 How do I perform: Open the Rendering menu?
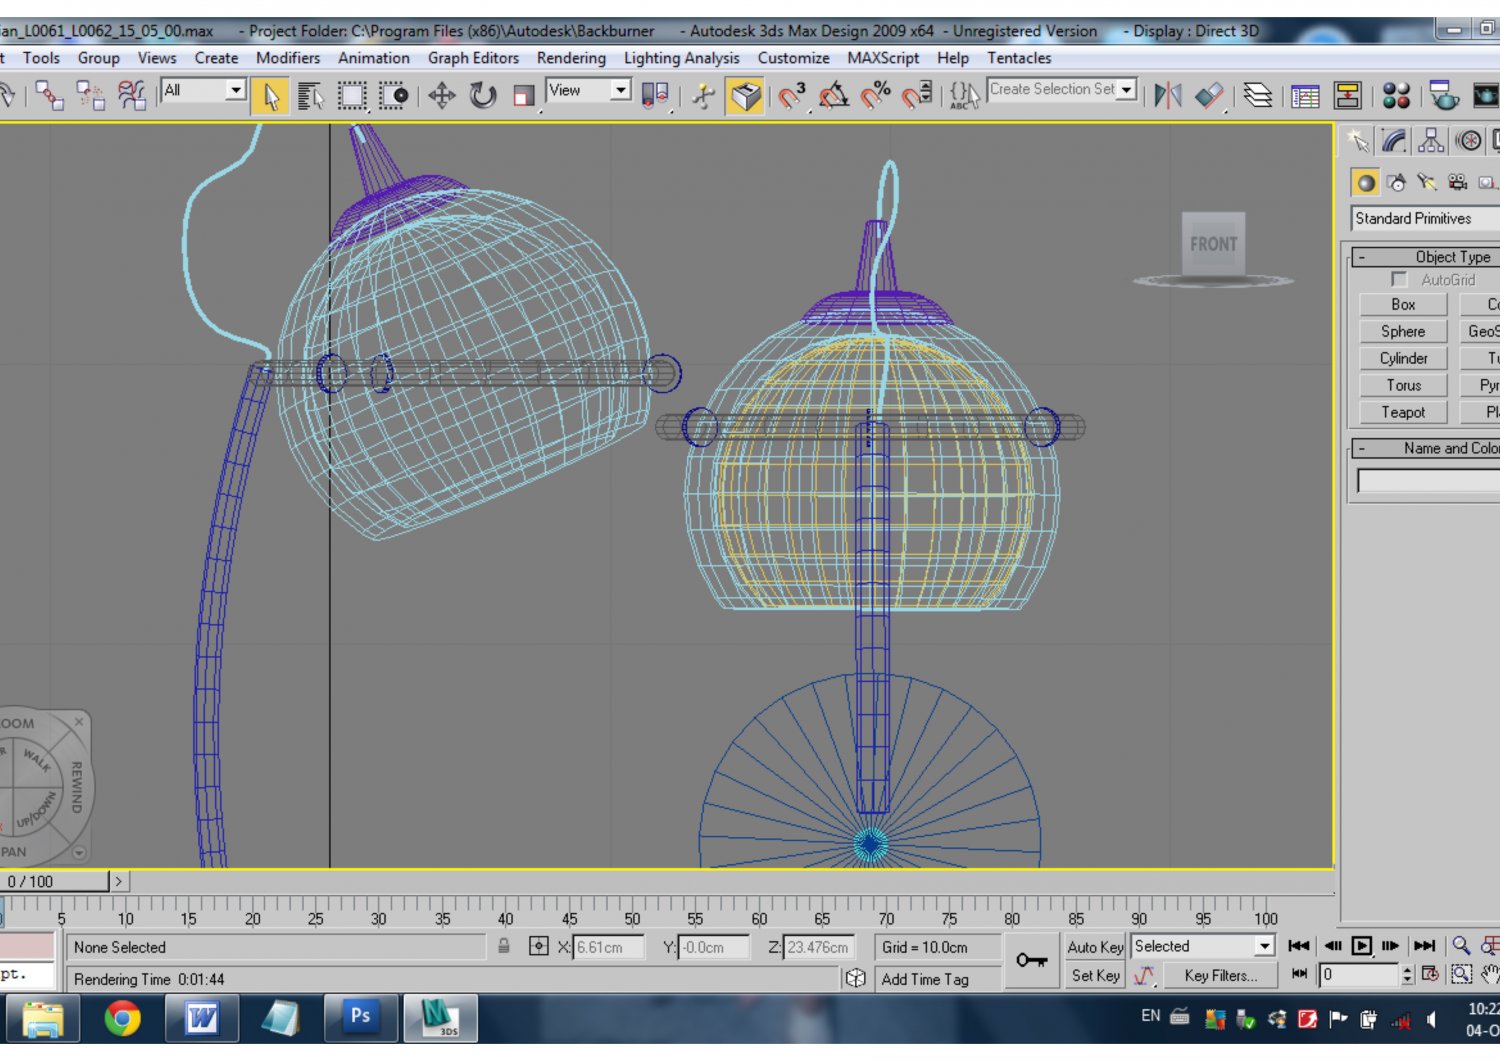(571, 58)
